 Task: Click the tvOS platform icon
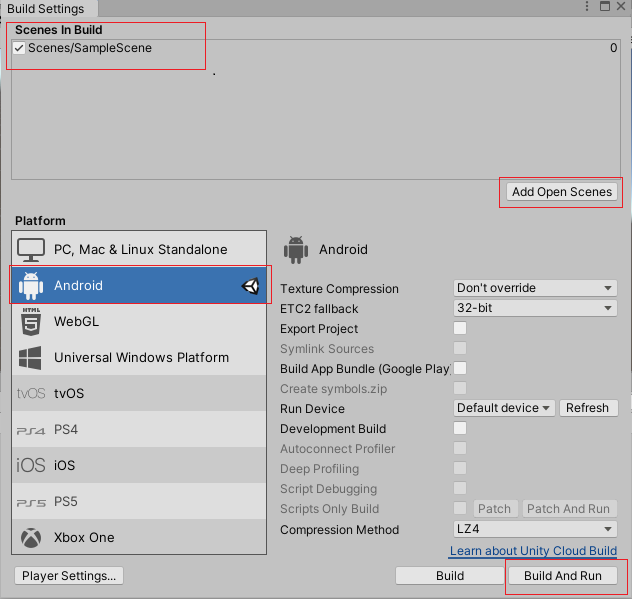coord(31,393)
